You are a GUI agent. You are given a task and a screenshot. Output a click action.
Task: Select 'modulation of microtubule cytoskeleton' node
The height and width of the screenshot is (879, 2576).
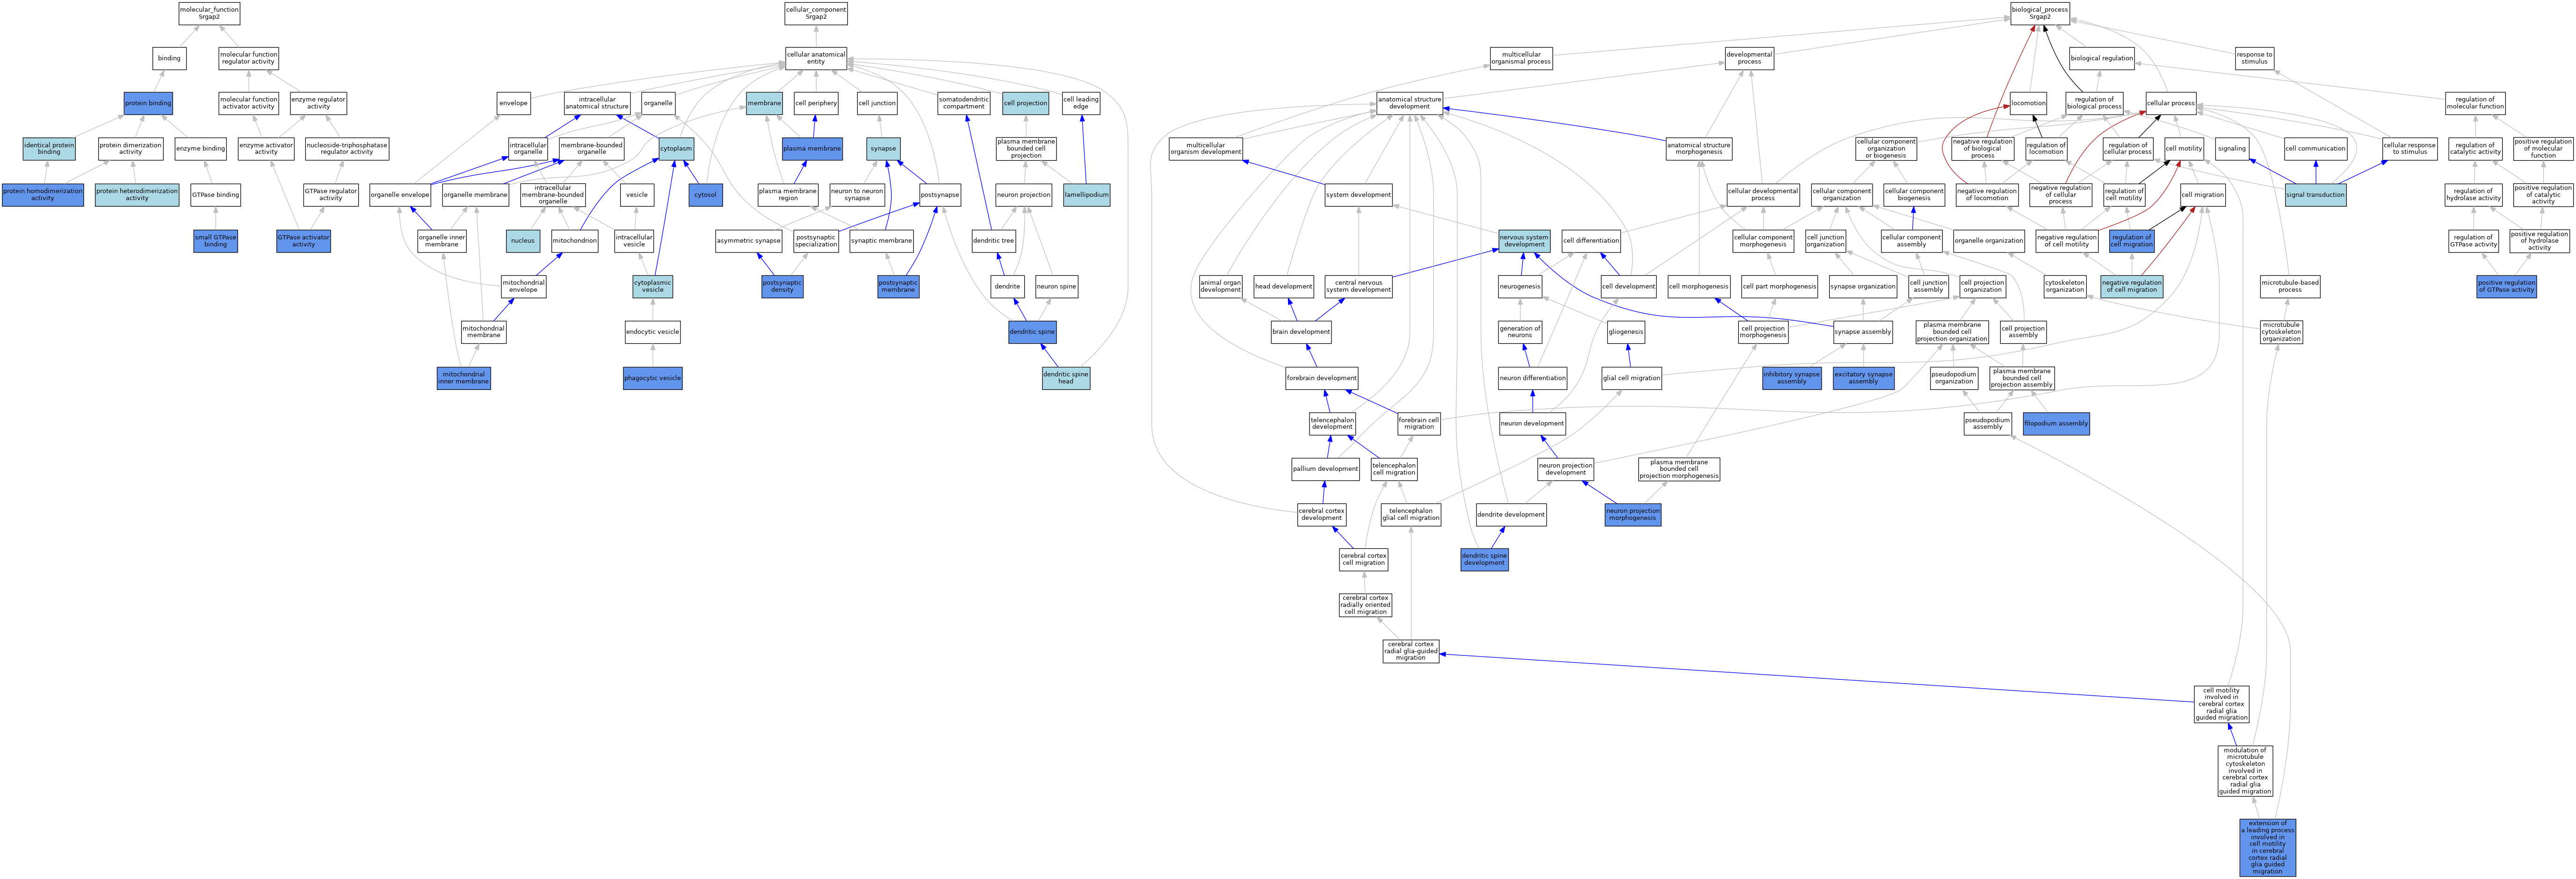click(x=2245, y=771)
